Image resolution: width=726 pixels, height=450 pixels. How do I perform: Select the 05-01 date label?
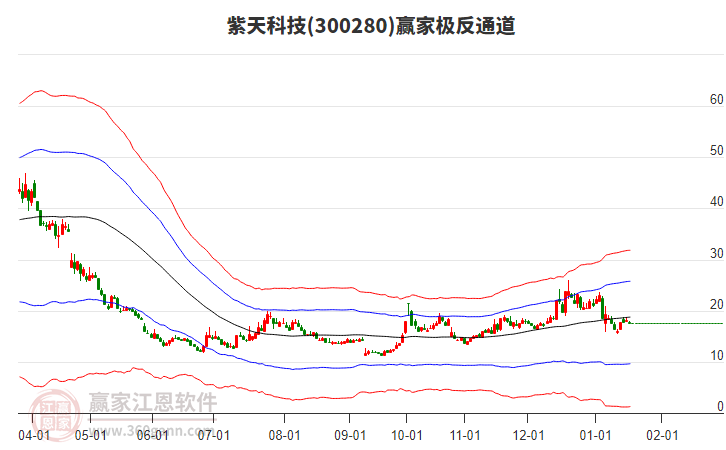pyautogui.click(x=90, y=436)
